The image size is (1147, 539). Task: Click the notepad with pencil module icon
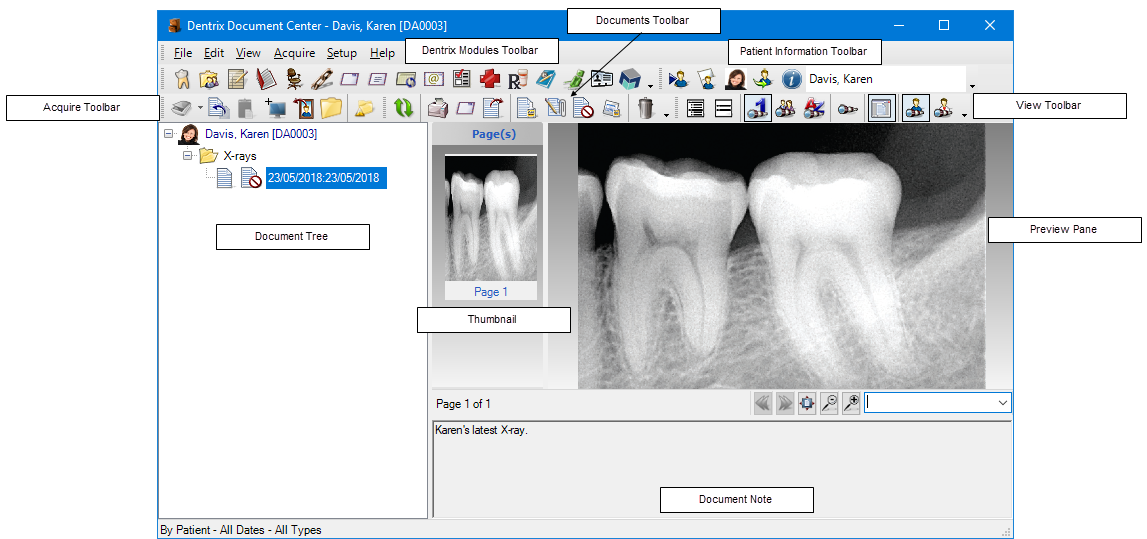pos(237,78)
